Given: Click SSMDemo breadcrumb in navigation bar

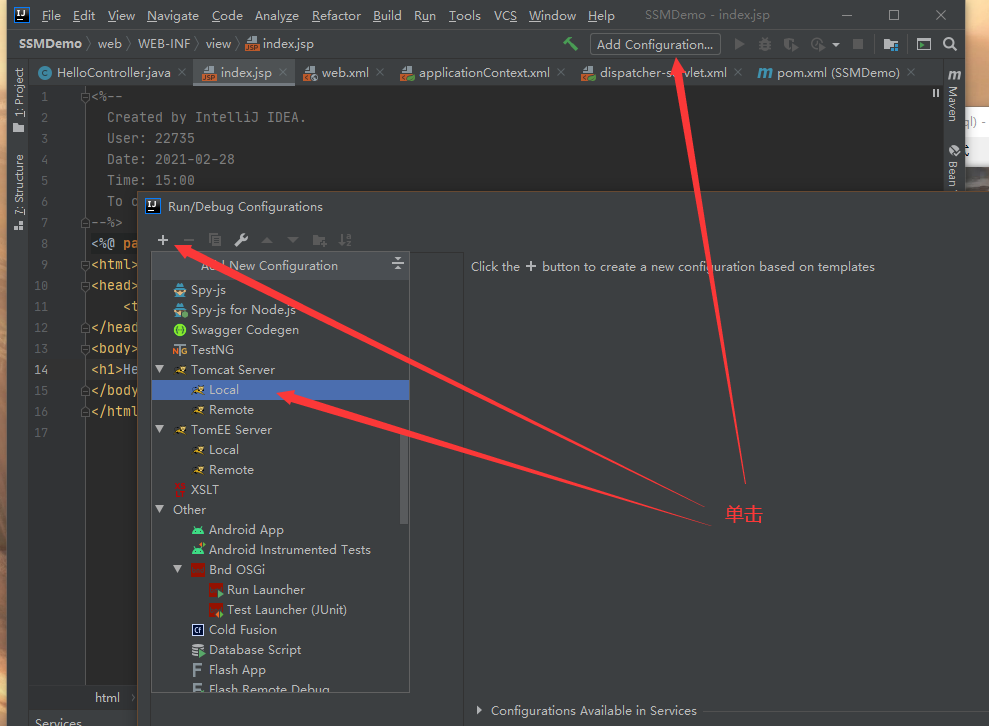Looking at the screenshot, I should pos(50,44).
